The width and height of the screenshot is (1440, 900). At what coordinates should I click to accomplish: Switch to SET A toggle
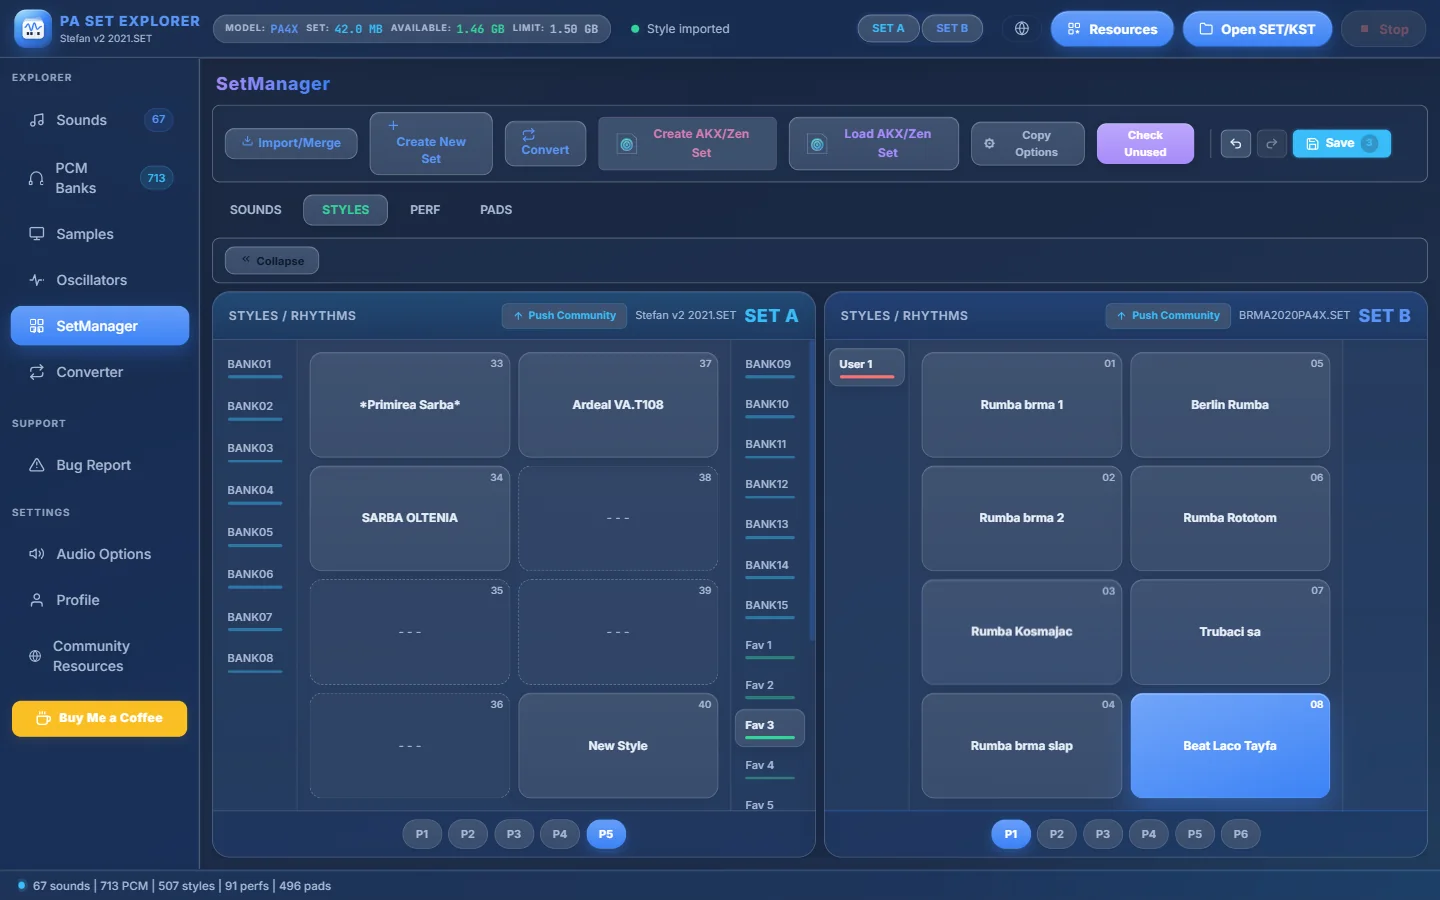[888, 29]
